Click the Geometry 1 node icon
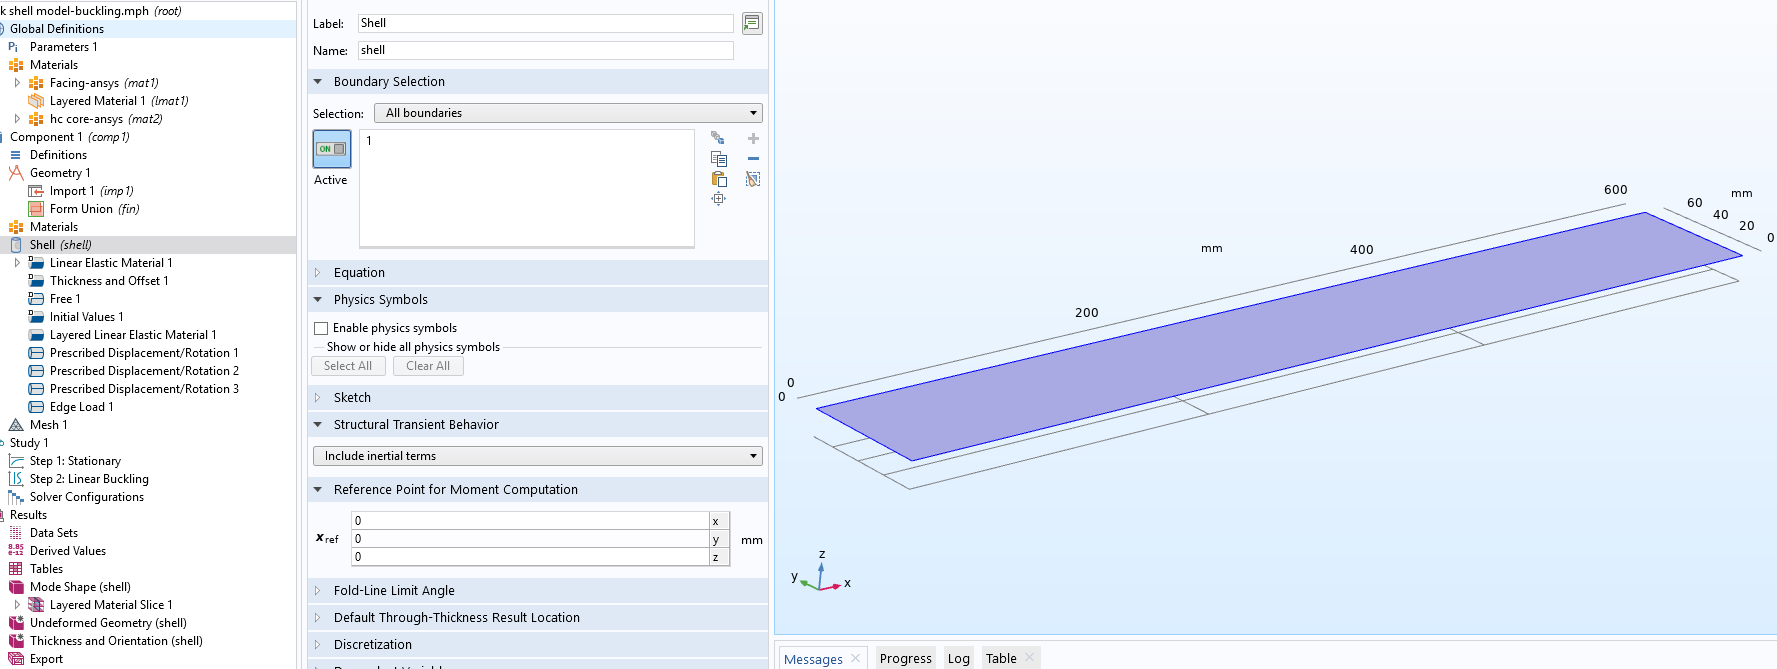Image resolution: width=1777 pixels, height=669 pixels. 16,173
